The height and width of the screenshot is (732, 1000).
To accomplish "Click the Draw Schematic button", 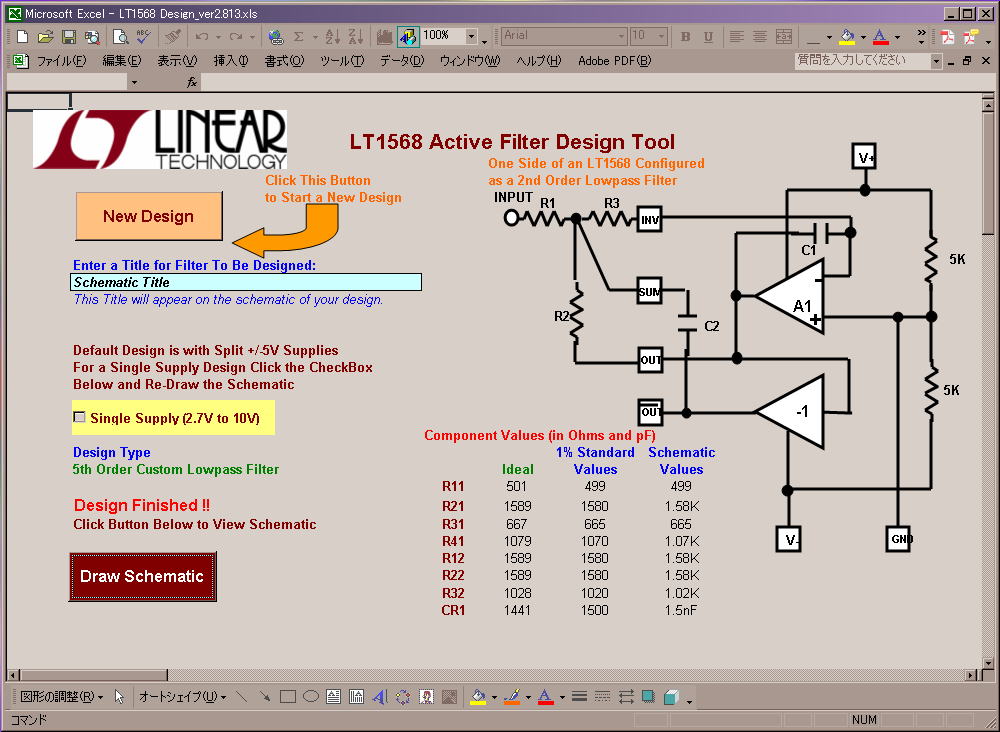I will click(143, 576).
